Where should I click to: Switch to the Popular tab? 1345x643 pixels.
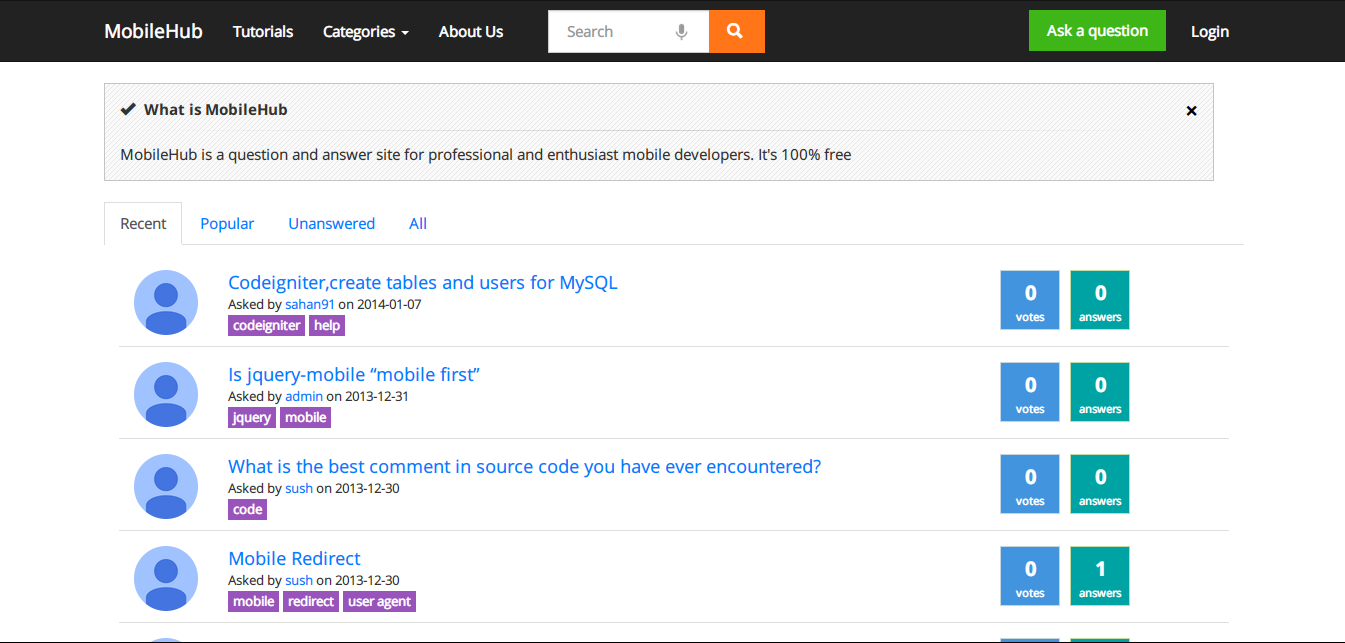(x=227, y=224)
